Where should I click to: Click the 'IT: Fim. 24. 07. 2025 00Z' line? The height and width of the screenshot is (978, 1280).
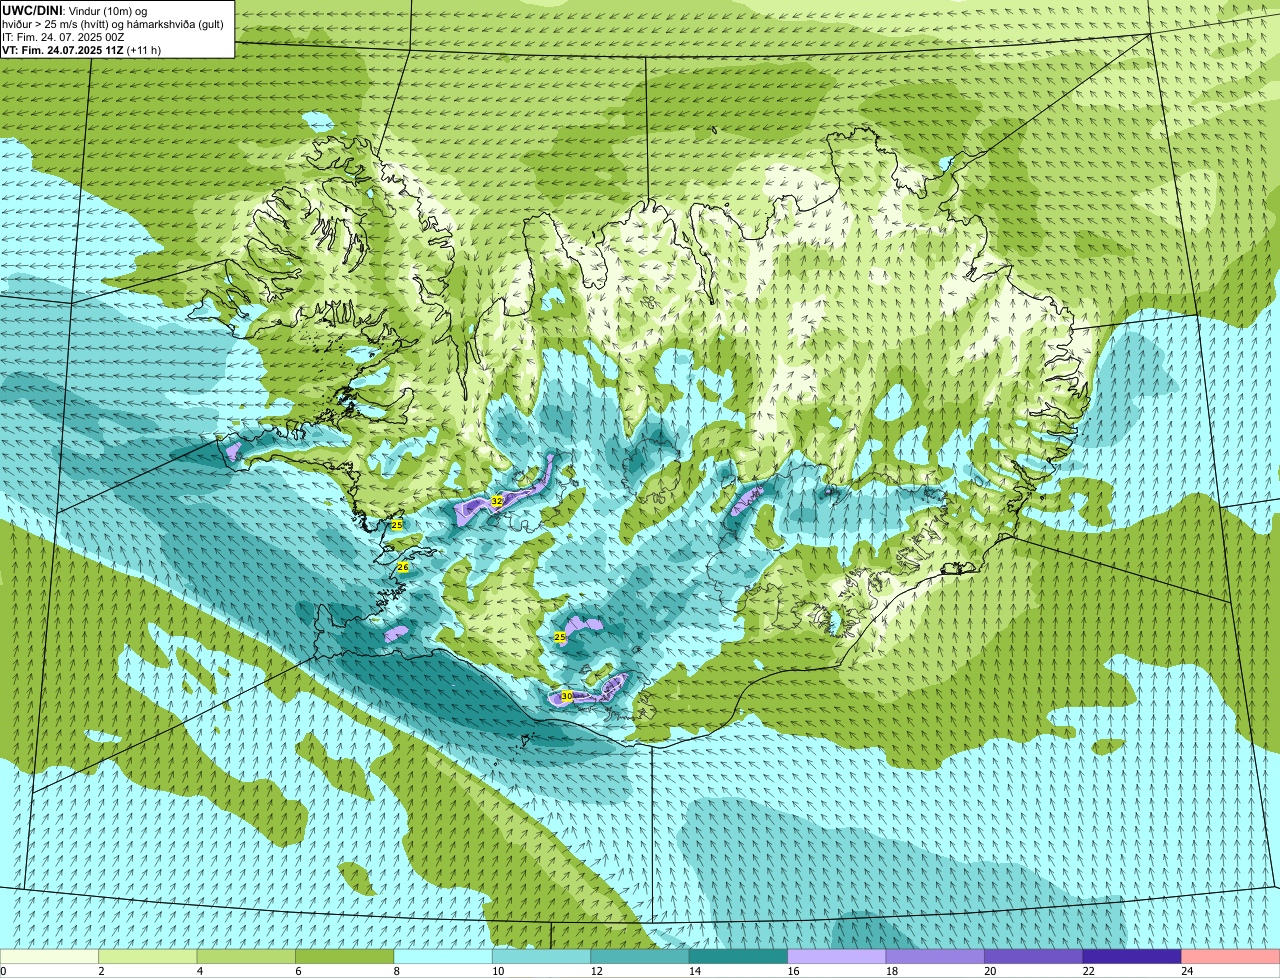[63, 37]
